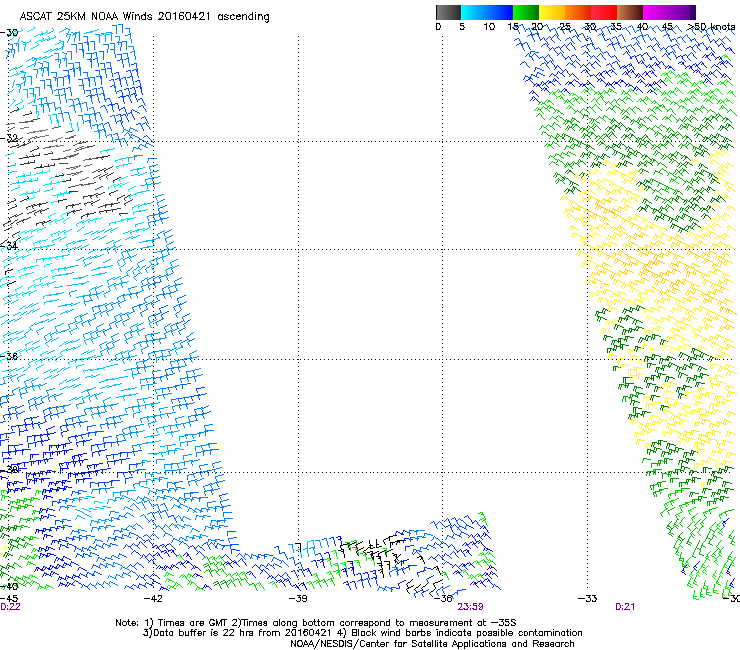Click the legend tick label '10'
This screenshot has height=650, width=740.
point(489,26)
